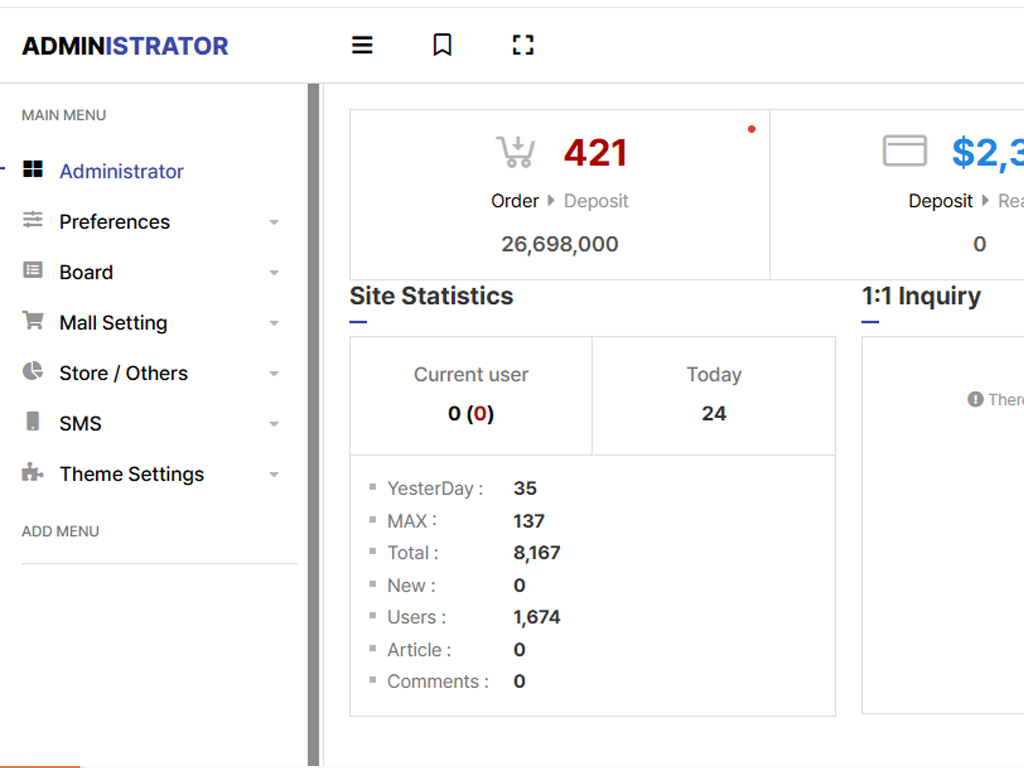Click the shopping cart order icon
The image size is (1024, 768).
click(x=516, y=152)
